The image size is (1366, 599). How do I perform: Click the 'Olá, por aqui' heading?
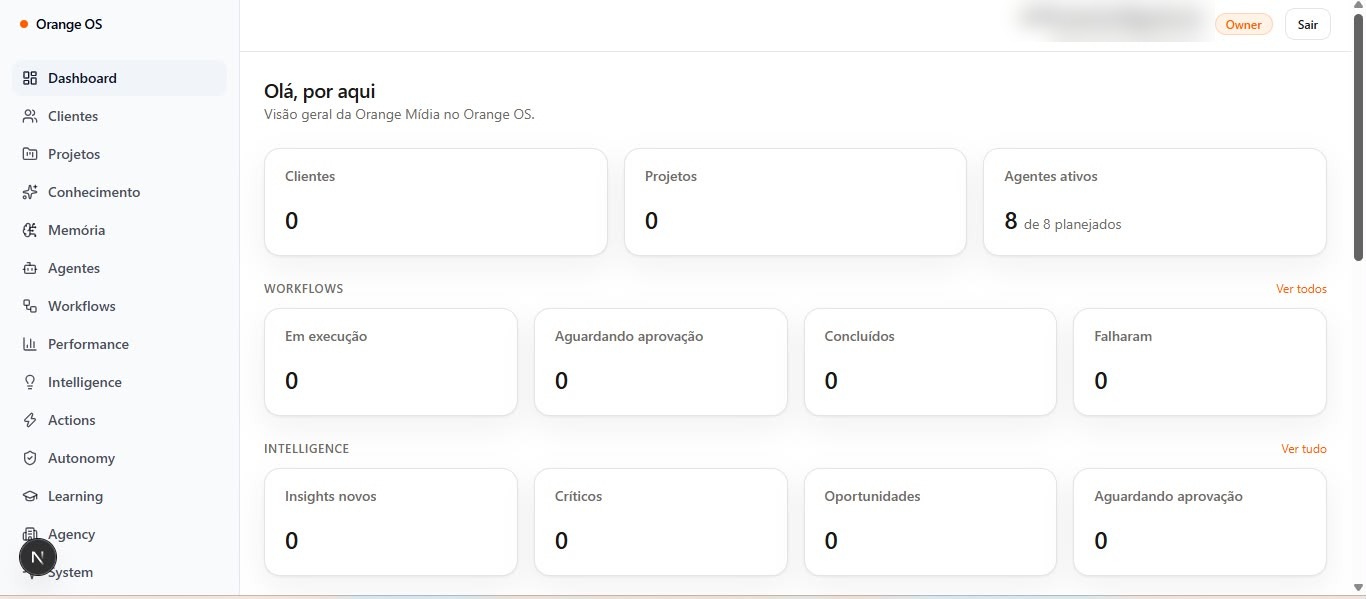click(x=320, y=92)
